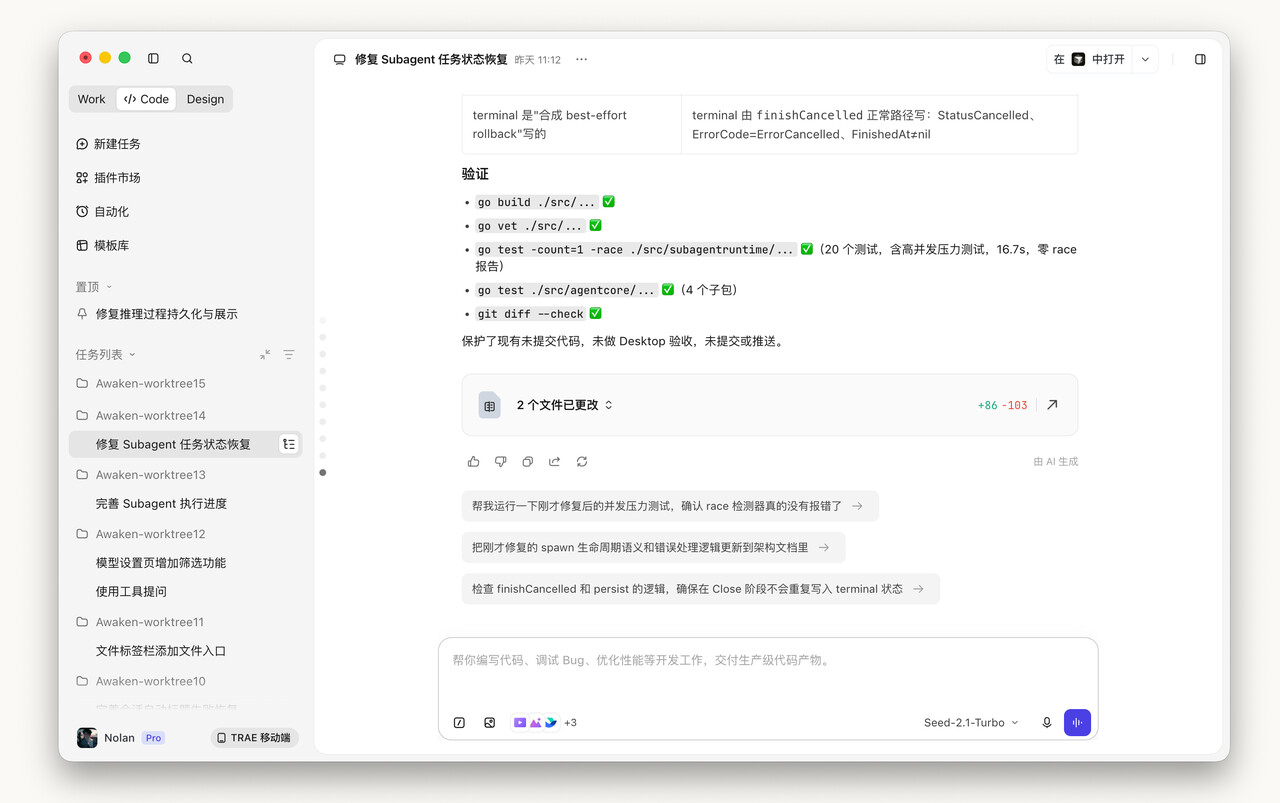
Task: Click the +86 -103 change count
Action: (x=1002, y=405)
